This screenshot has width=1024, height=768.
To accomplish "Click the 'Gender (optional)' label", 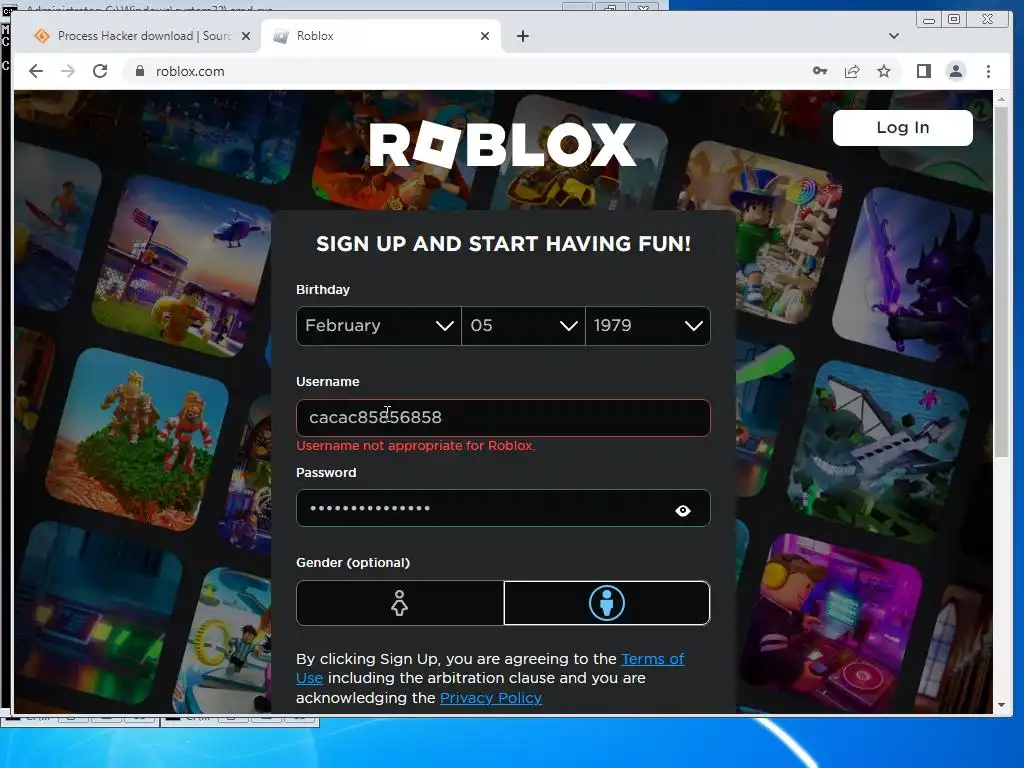I will point(353,562).
